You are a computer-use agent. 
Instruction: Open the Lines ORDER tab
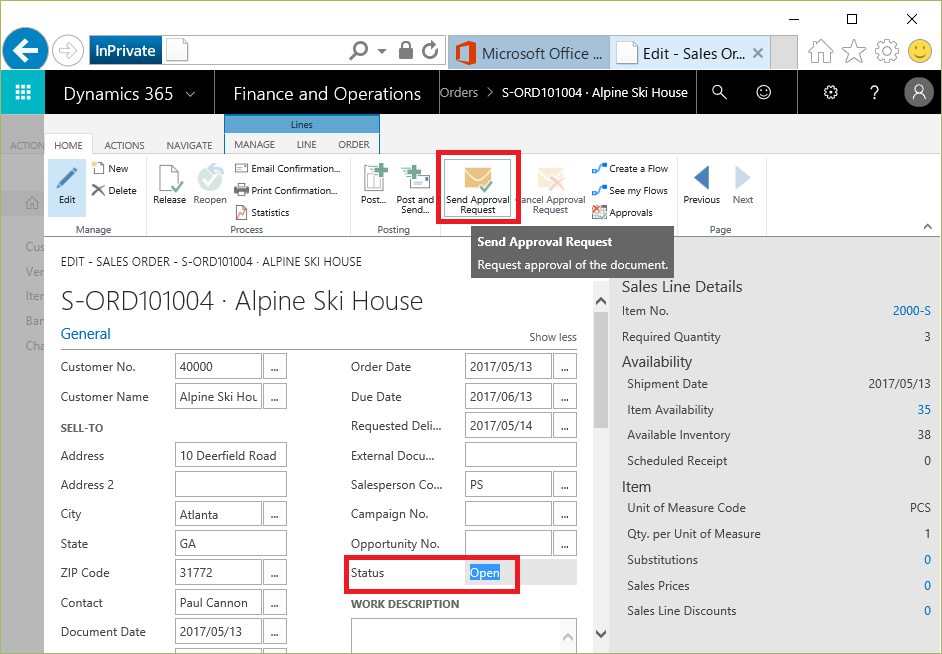click(x=354, y=145)
